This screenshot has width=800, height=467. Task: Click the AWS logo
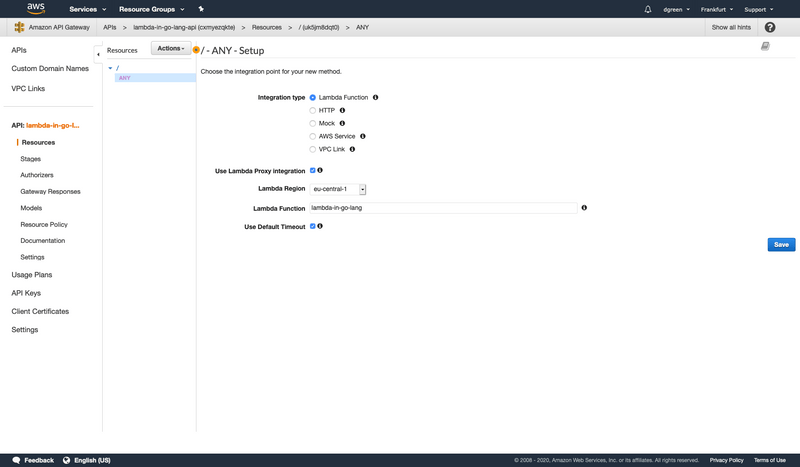[x=36, y=8]
